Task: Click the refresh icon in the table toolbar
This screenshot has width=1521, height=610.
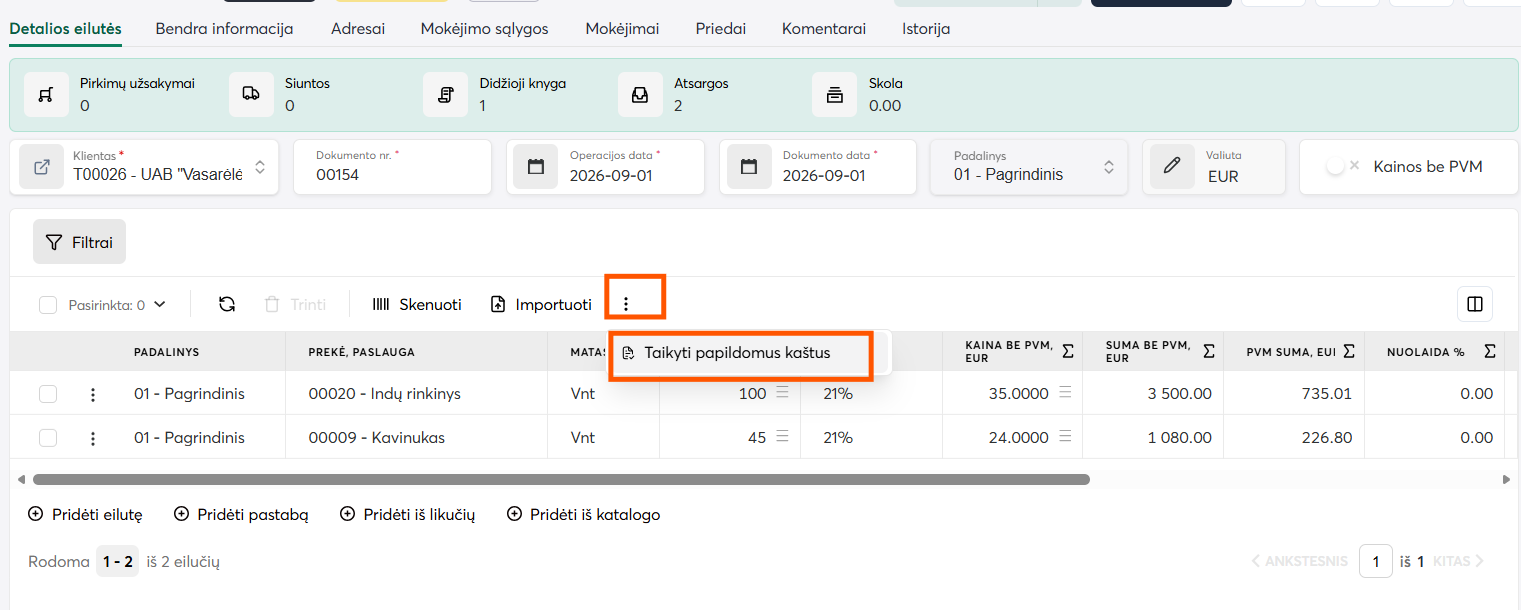Action: (227, 304)
